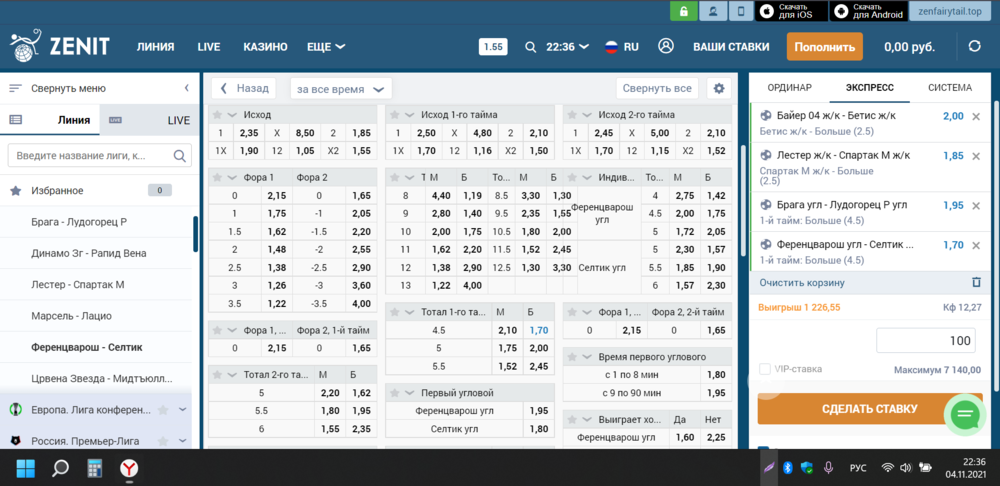
Task: Click the search icon in league search box
Action: pyautogui.click(x=180, y=156)
